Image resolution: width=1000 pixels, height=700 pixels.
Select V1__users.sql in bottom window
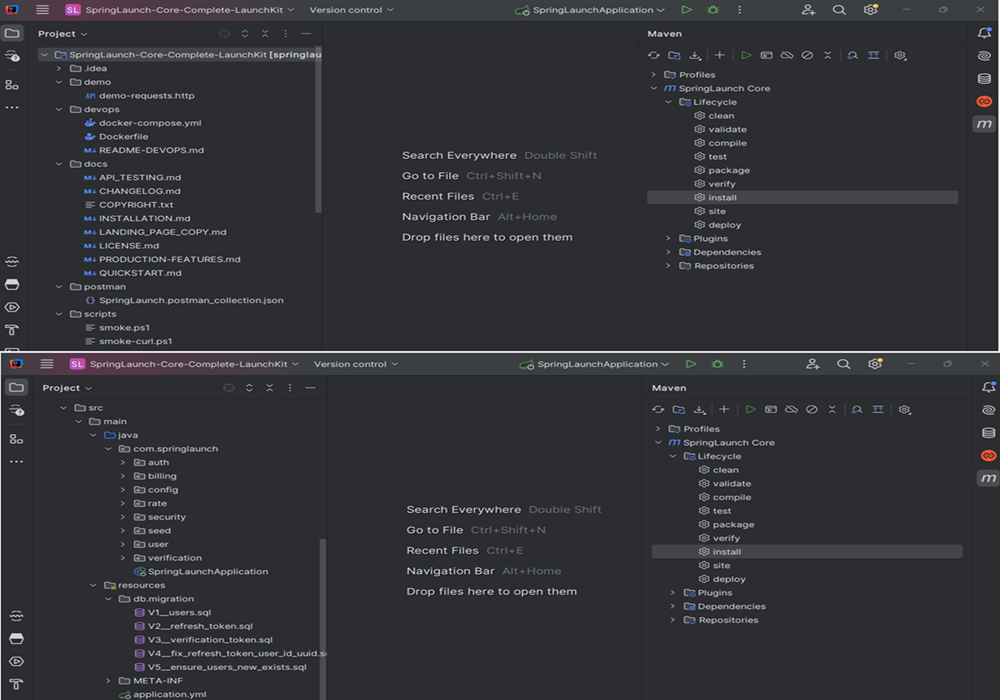(172, 613)
